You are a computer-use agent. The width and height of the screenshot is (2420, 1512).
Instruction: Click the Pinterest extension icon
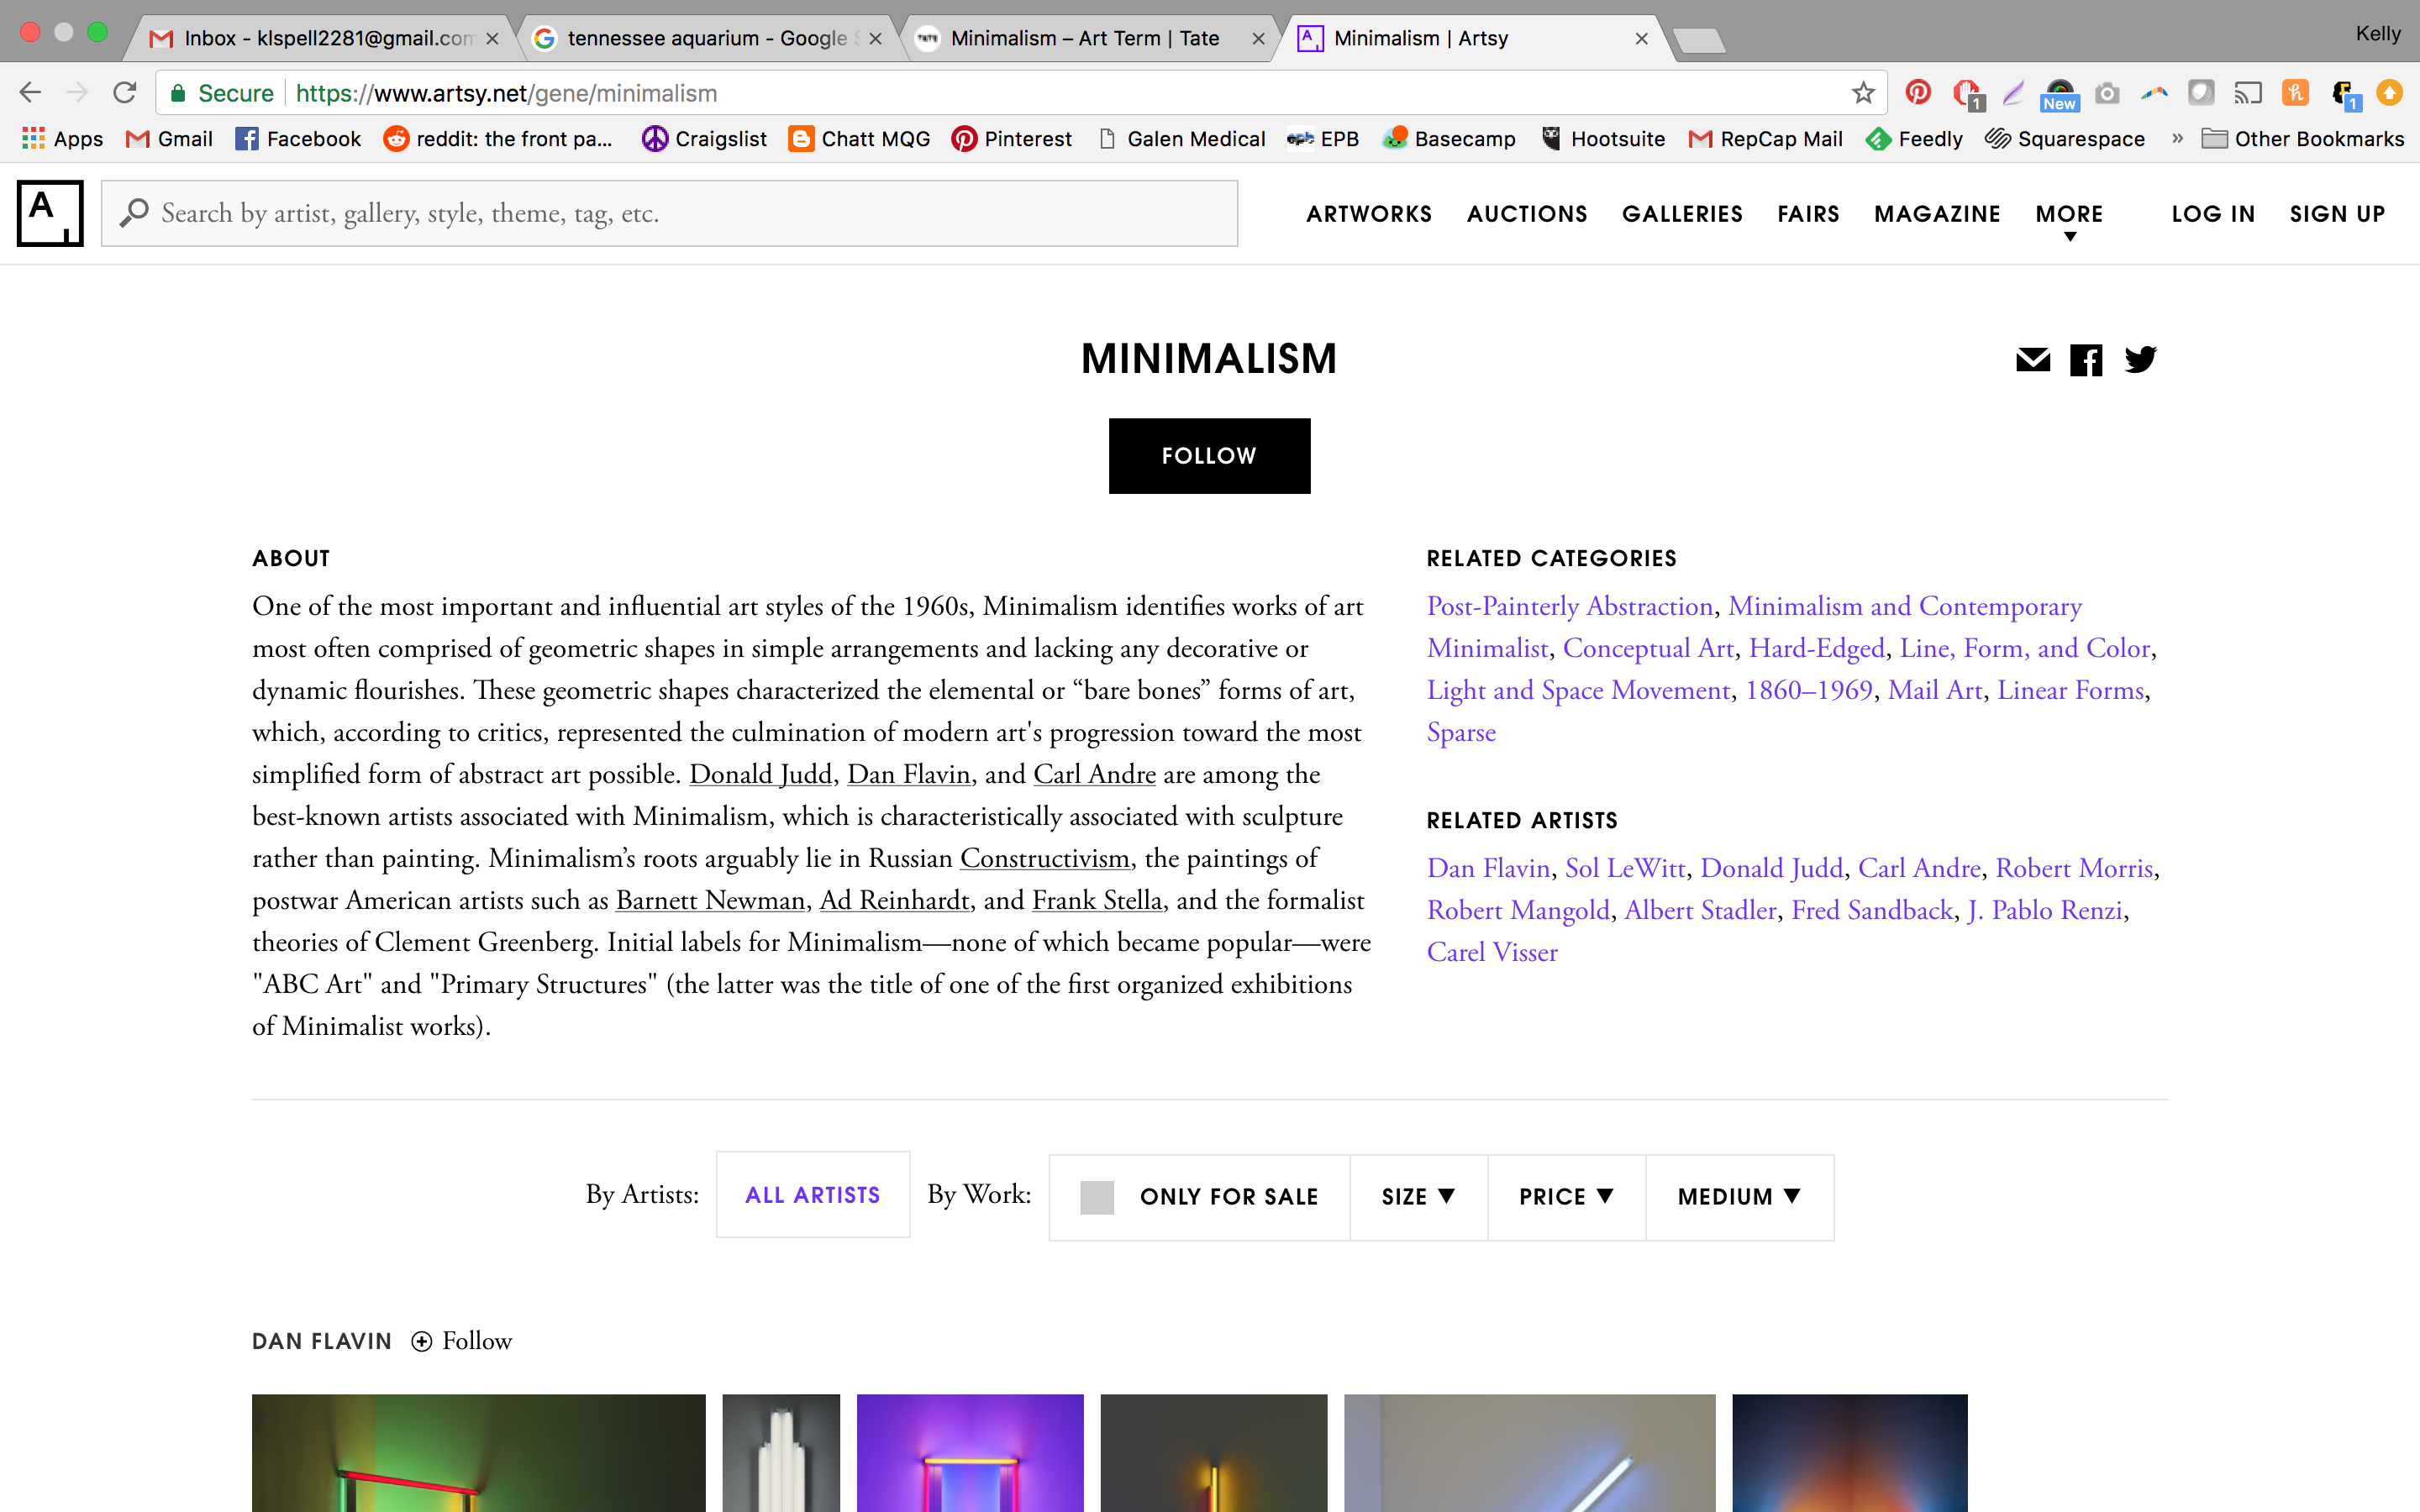[x=1917, y=93]
